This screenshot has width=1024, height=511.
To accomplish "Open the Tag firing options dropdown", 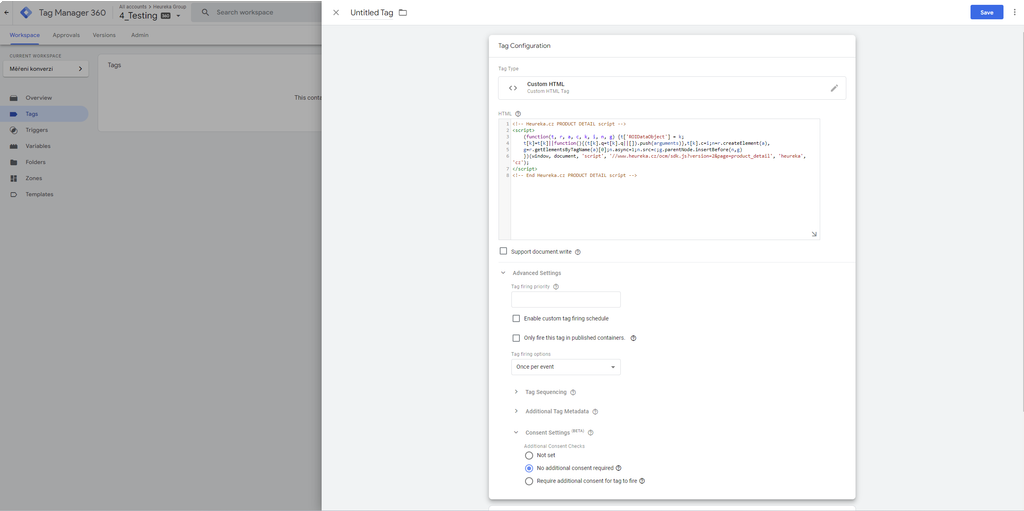I will [566, 367].
